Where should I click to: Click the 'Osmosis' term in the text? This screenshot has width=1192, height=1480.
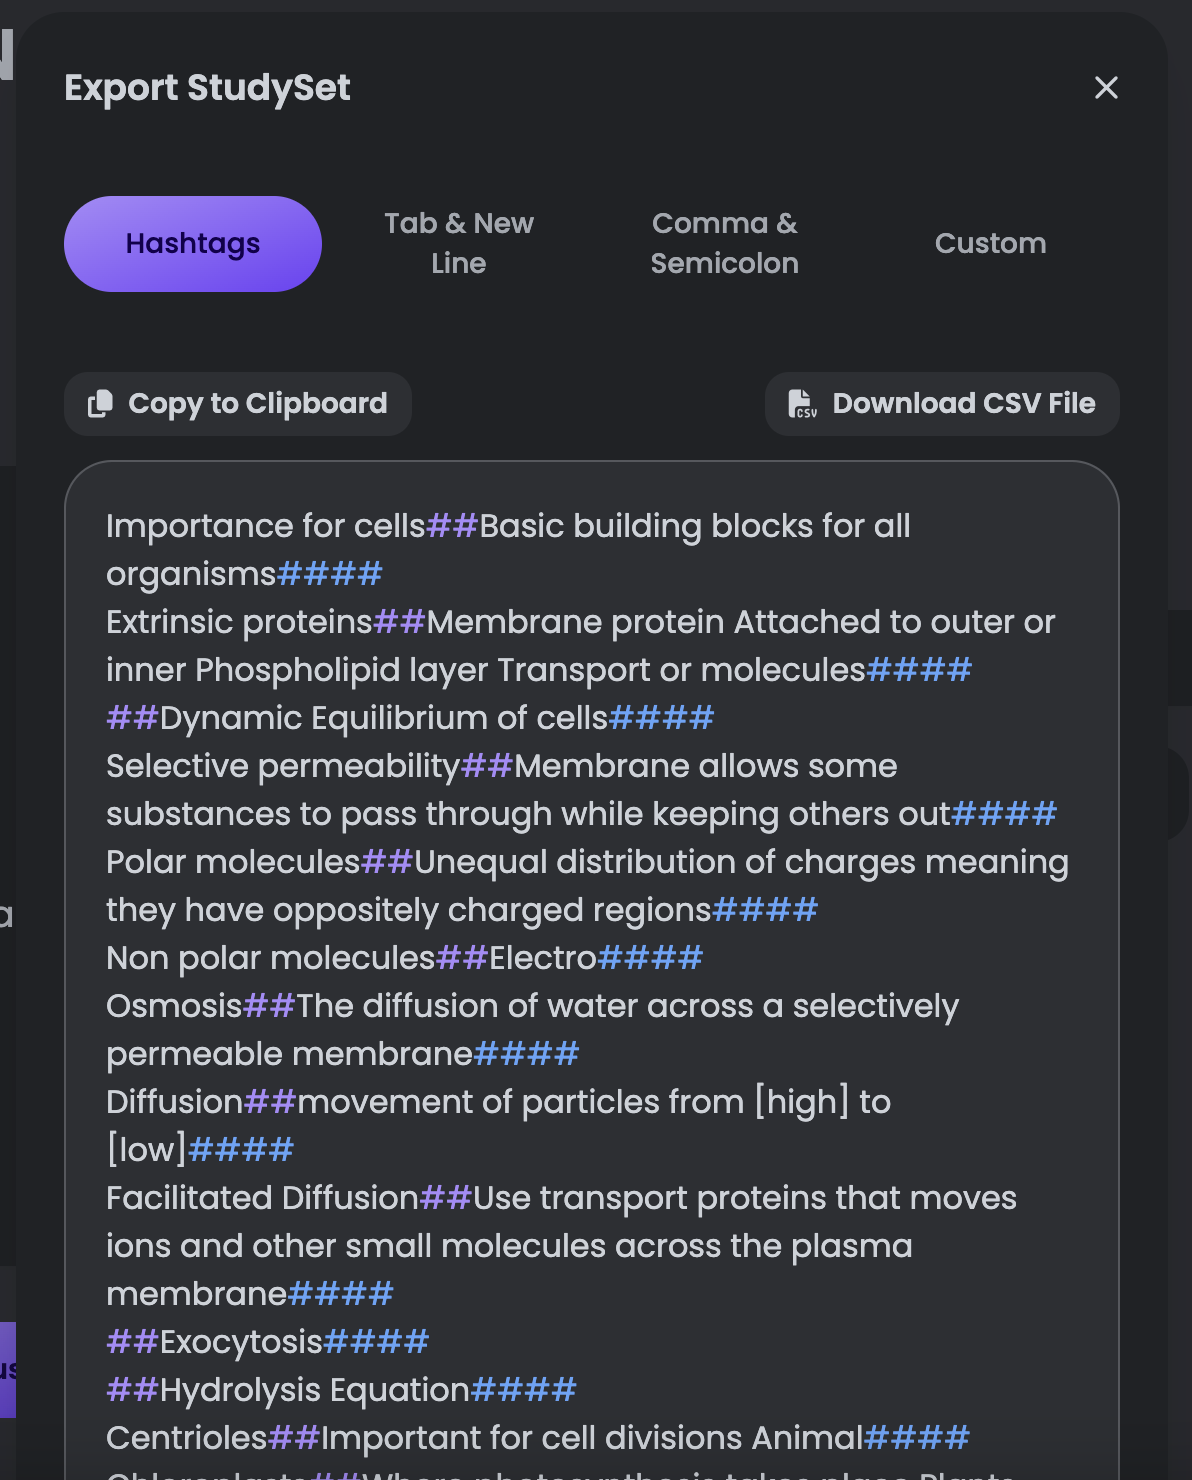[x=175, y=1006]
